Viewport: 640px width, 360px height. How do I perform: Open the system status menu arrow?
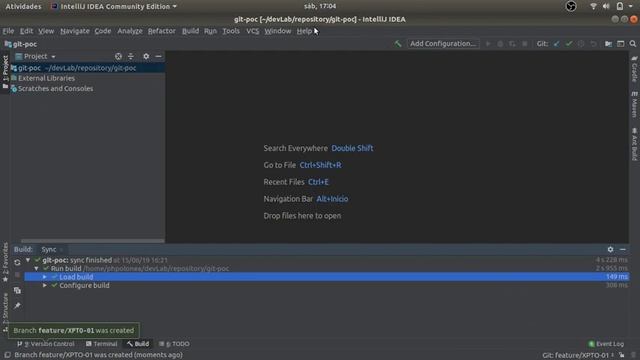(631, 7)
